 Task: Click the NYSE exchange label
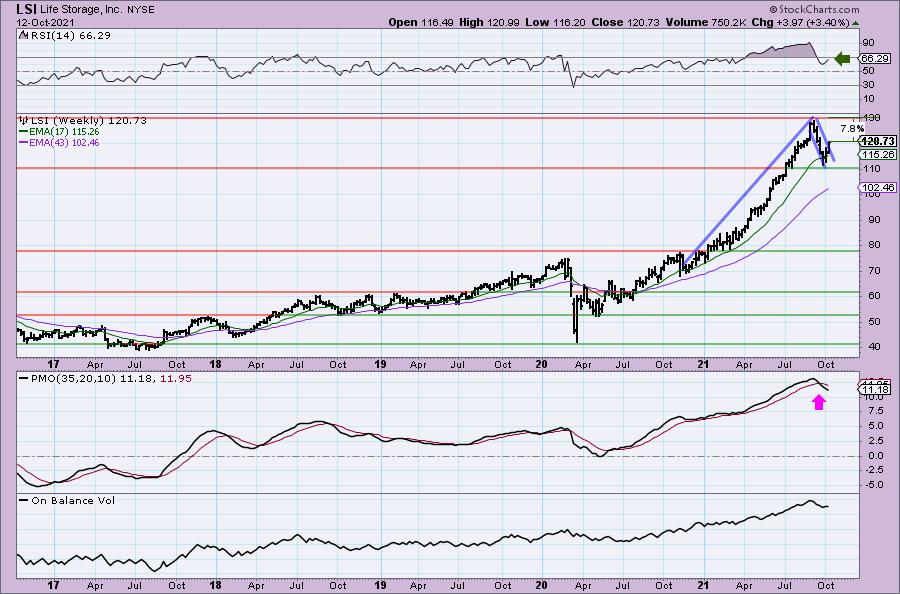tap(139, 10)
